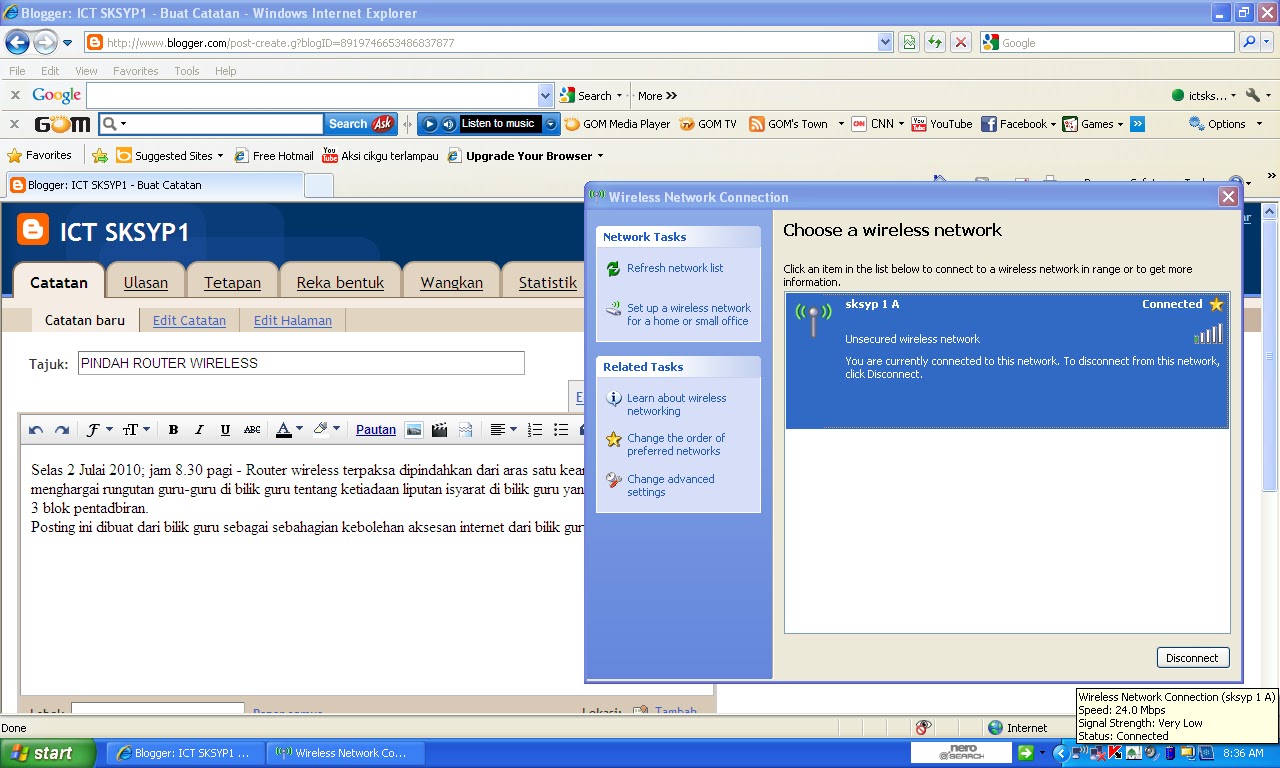Screen dimensions: 1280x768
Task: Select the sksyp 1 A network entry
Action: pos(1007,361)
